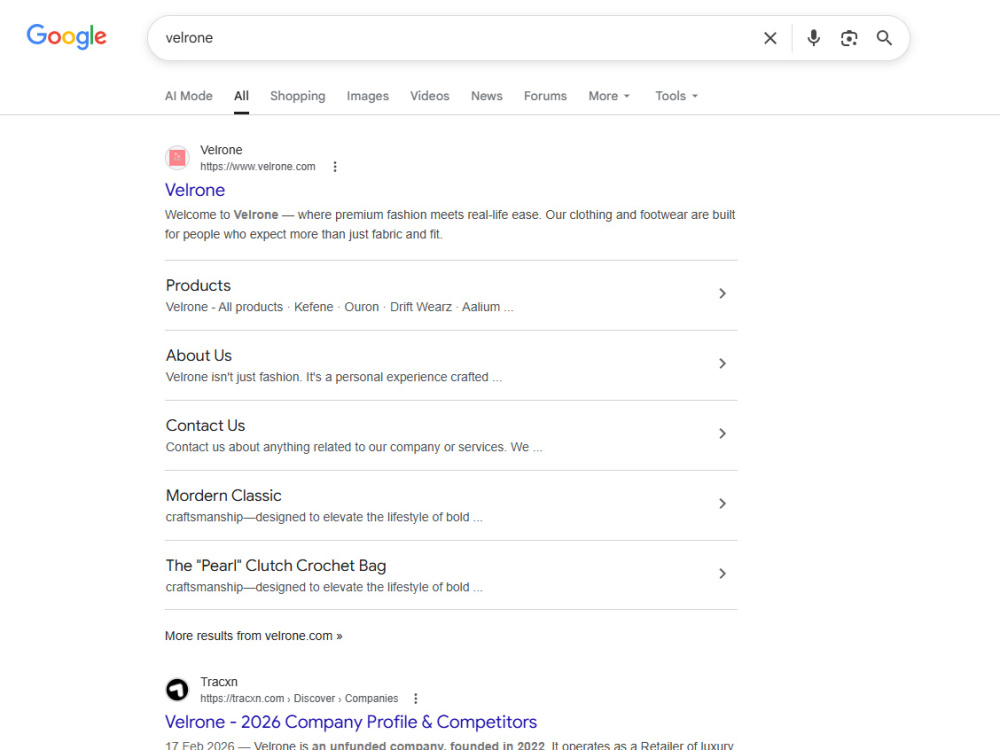This screenshot has width=1000, height=750.
Task: Expand the Contact Us row chevron
Action: (x=722, y=434)
